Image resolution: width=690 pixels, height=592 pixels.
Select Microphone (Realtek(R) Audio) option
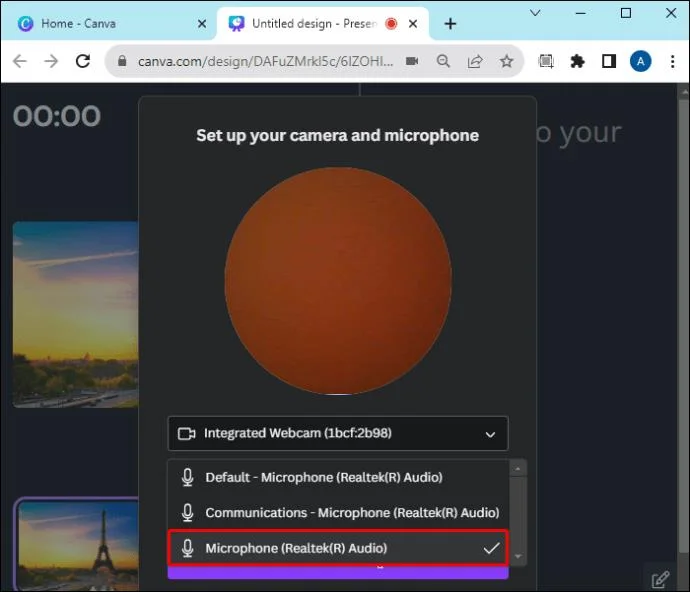338,548
